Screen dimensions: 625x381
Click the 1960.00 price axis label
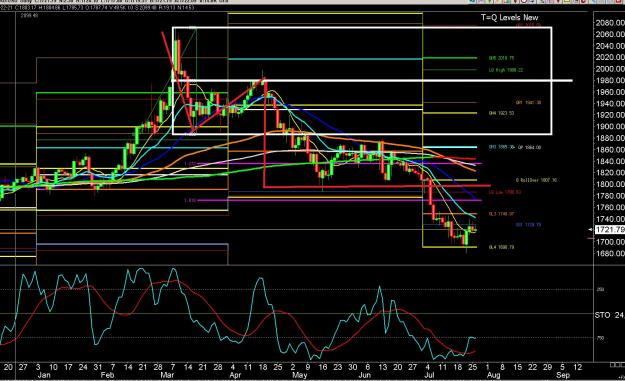tap(610, 92)
